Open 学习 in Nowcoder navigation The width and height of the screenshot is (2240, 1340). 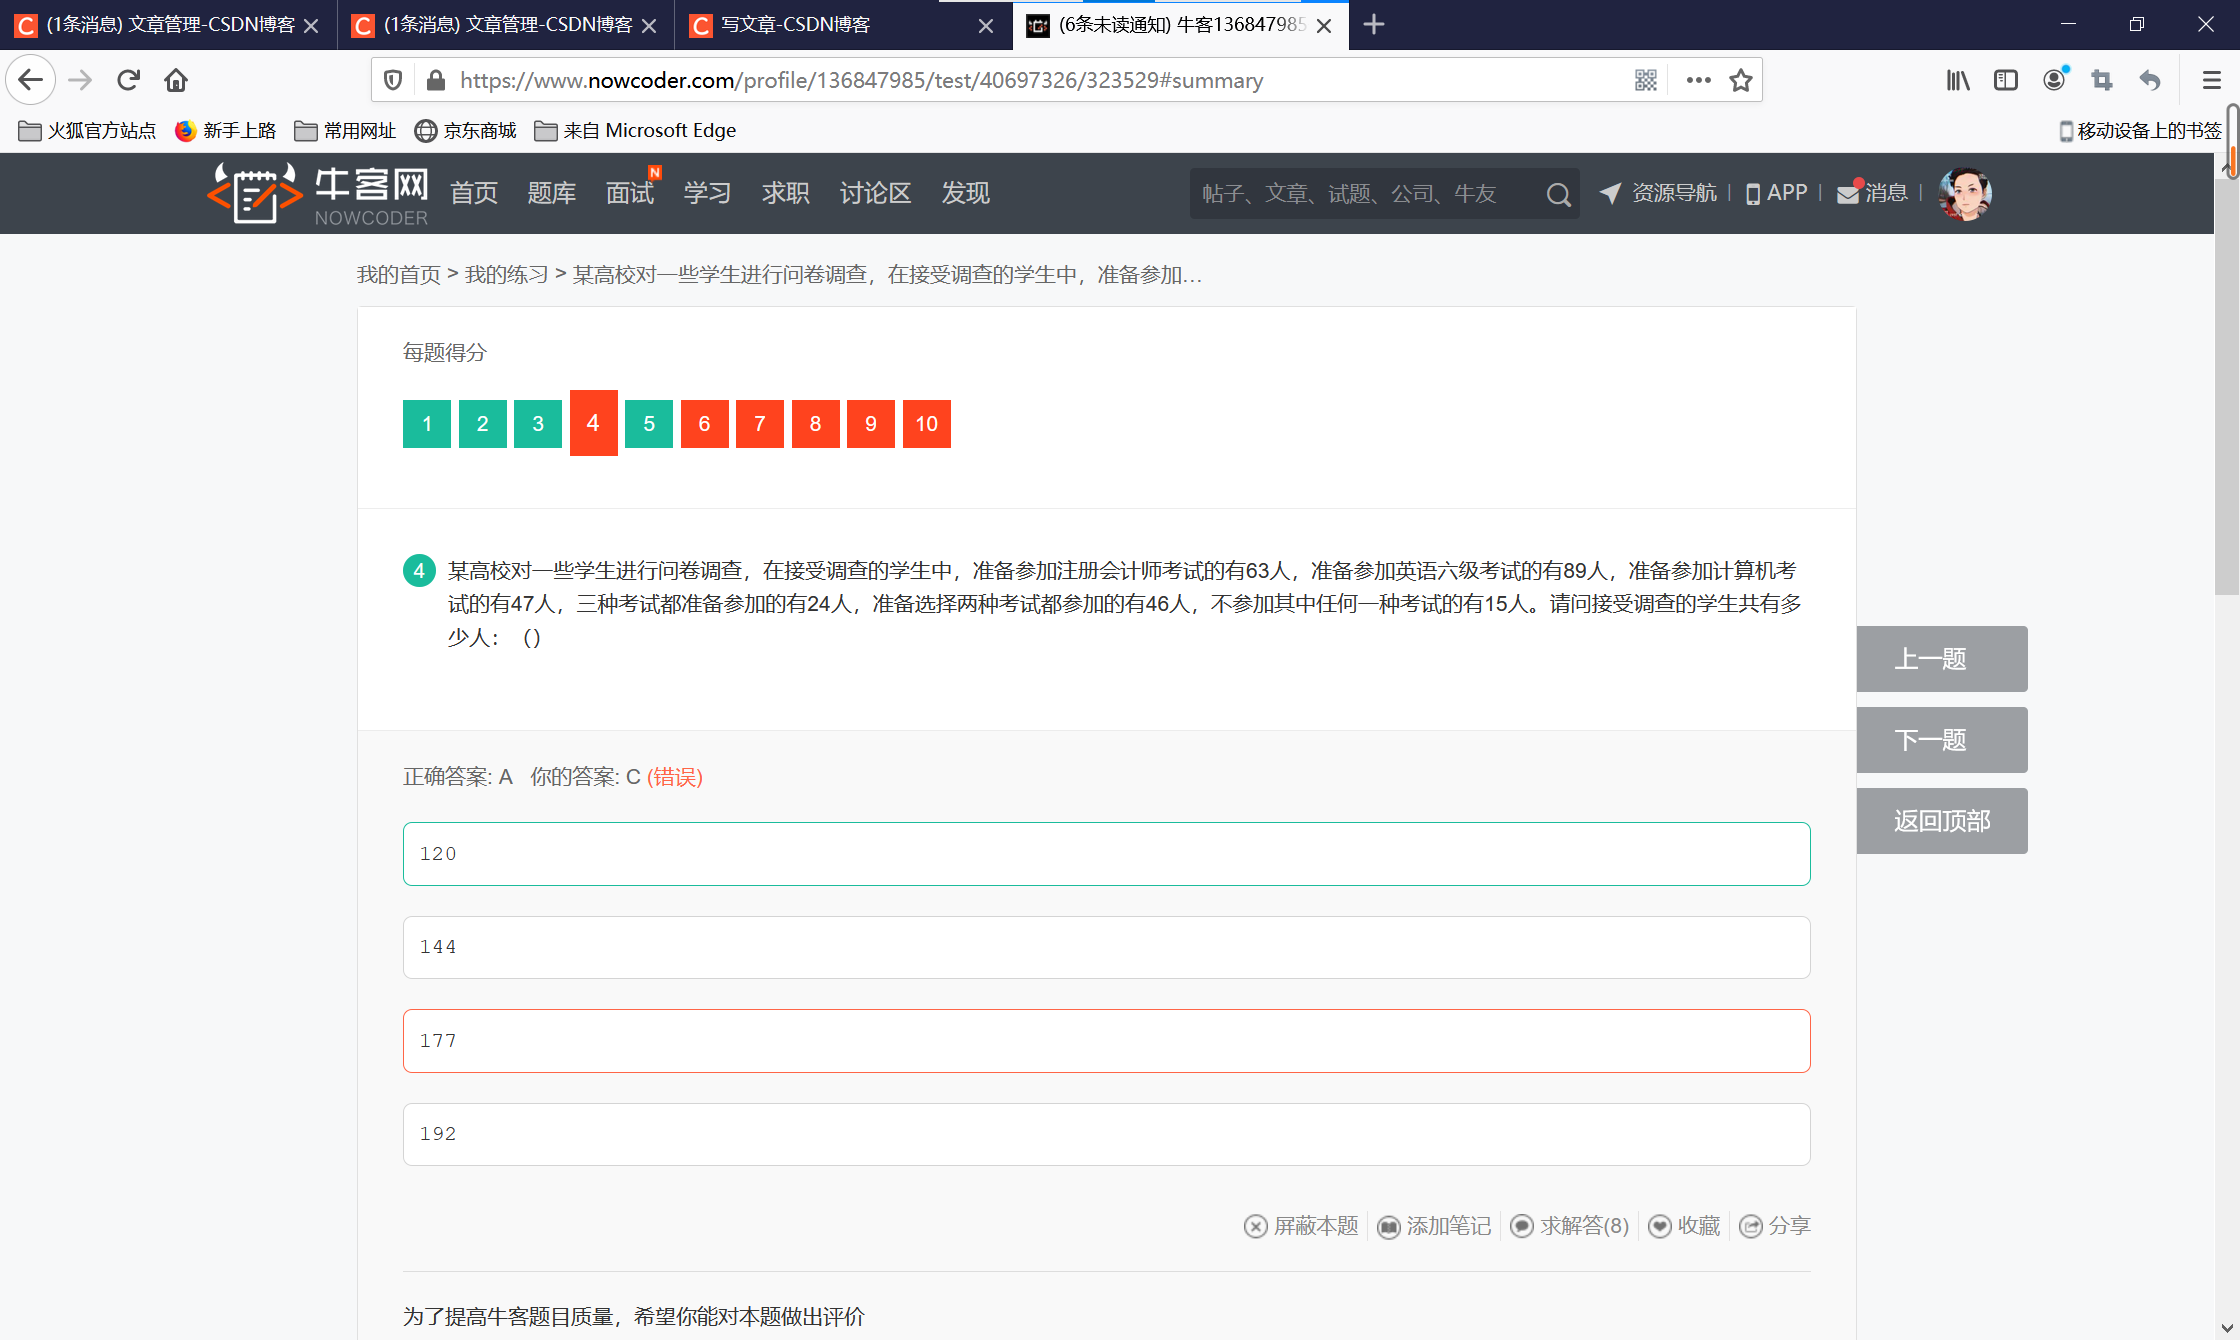(x=708, y=193)
